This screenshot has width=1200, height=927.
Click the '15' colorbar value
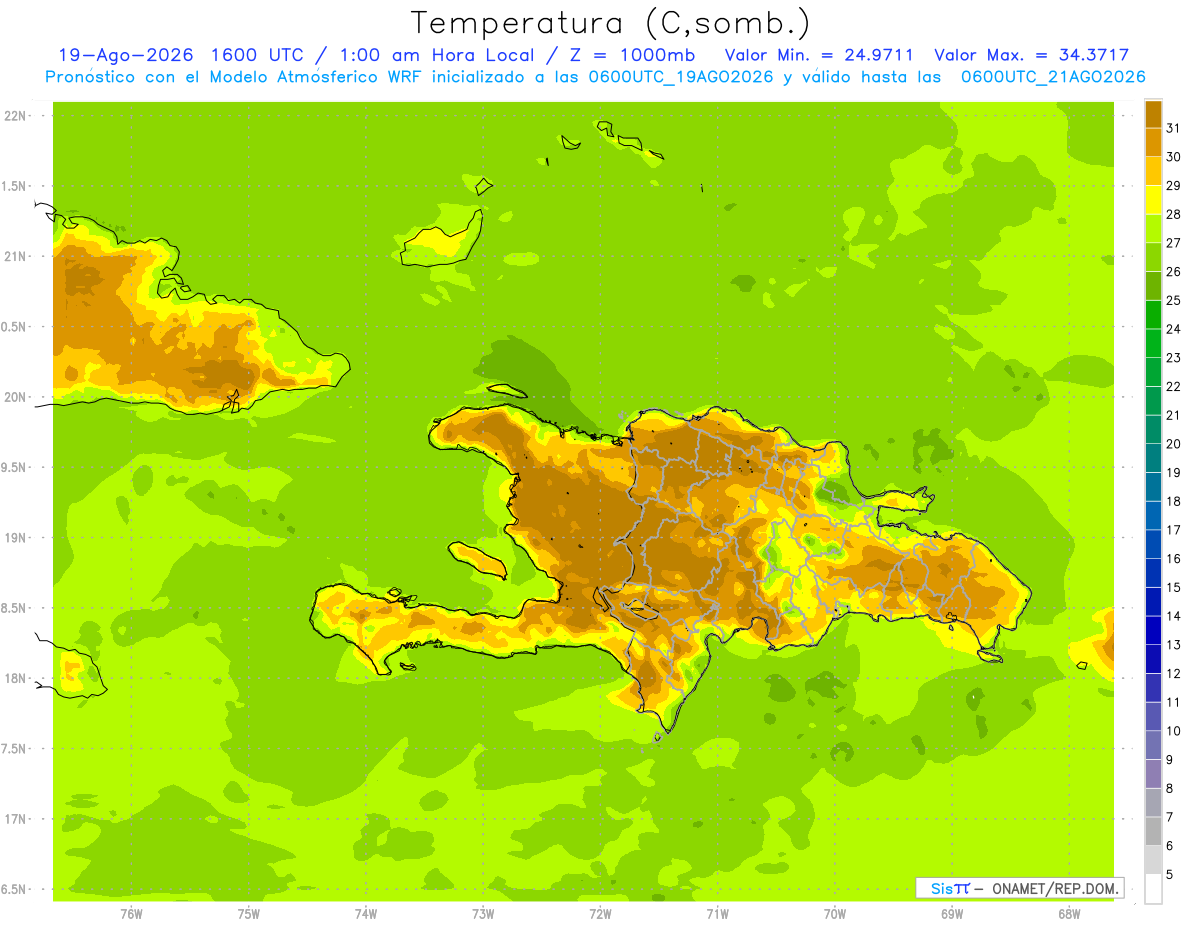1174,587
